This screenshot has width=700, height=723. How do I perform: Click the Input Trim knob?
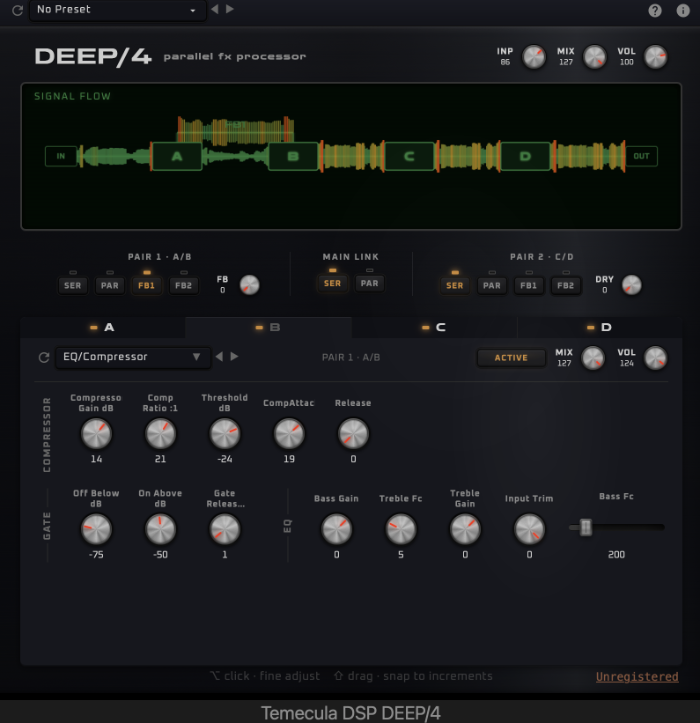(529, 529)
